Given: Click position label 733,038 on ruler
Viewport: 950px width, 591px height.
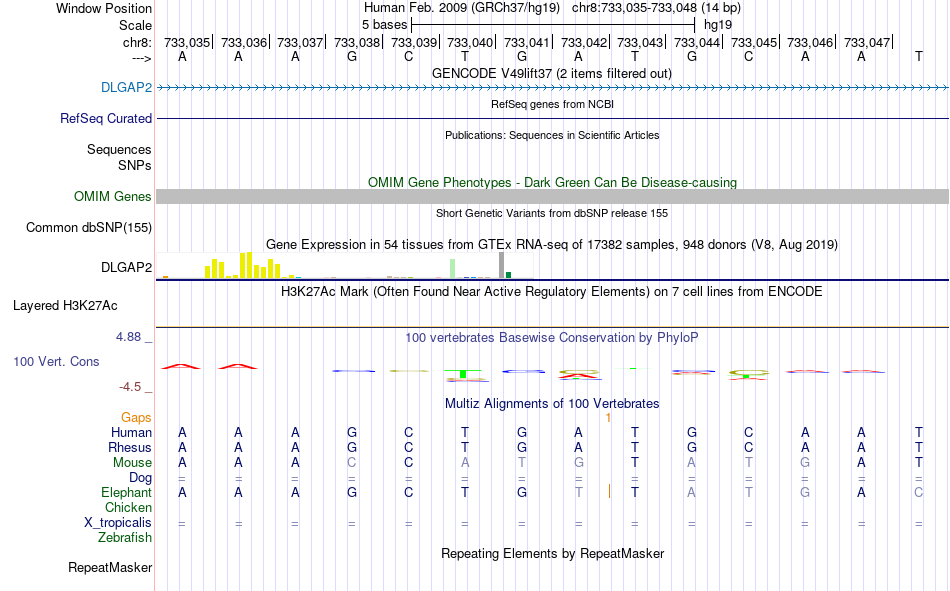Looking at the screenshot, I should [x=357, y=42].
